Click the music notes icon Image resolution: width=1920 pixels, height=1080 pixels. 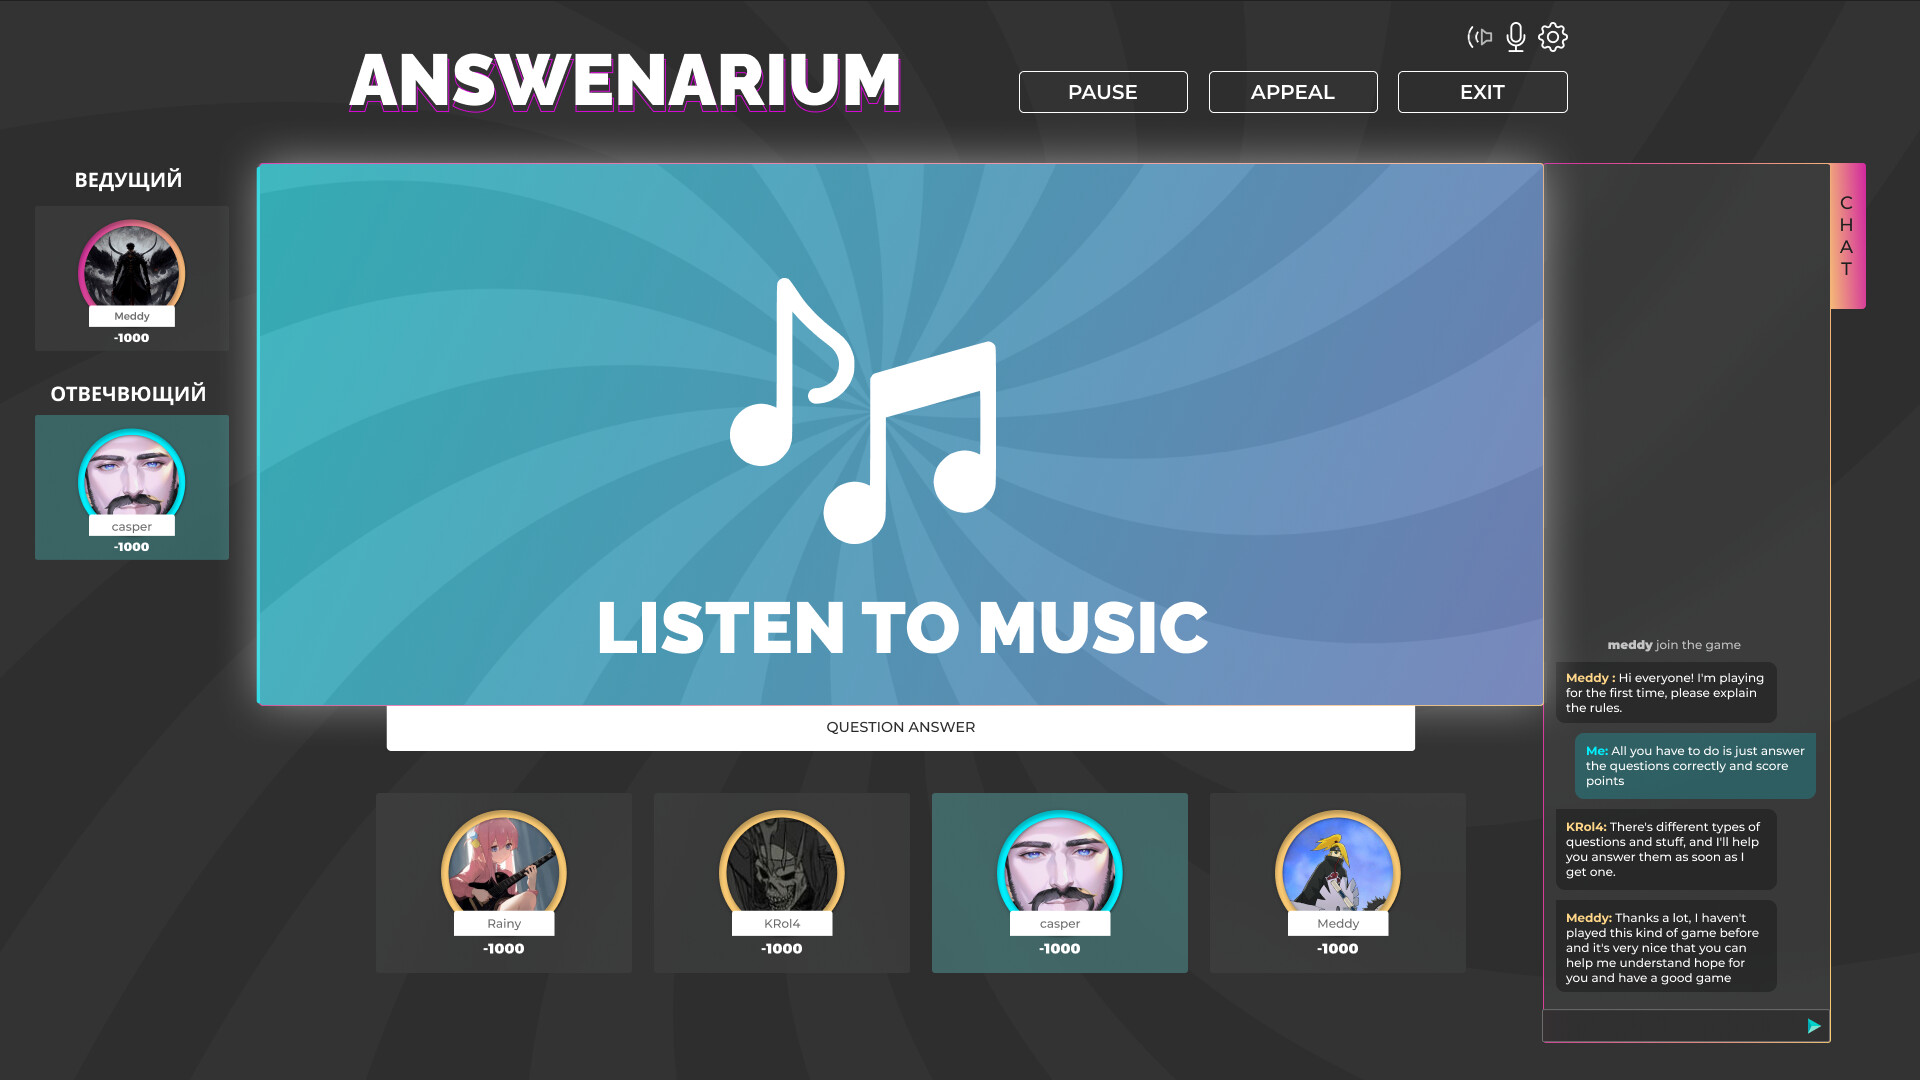coord(863,411)
